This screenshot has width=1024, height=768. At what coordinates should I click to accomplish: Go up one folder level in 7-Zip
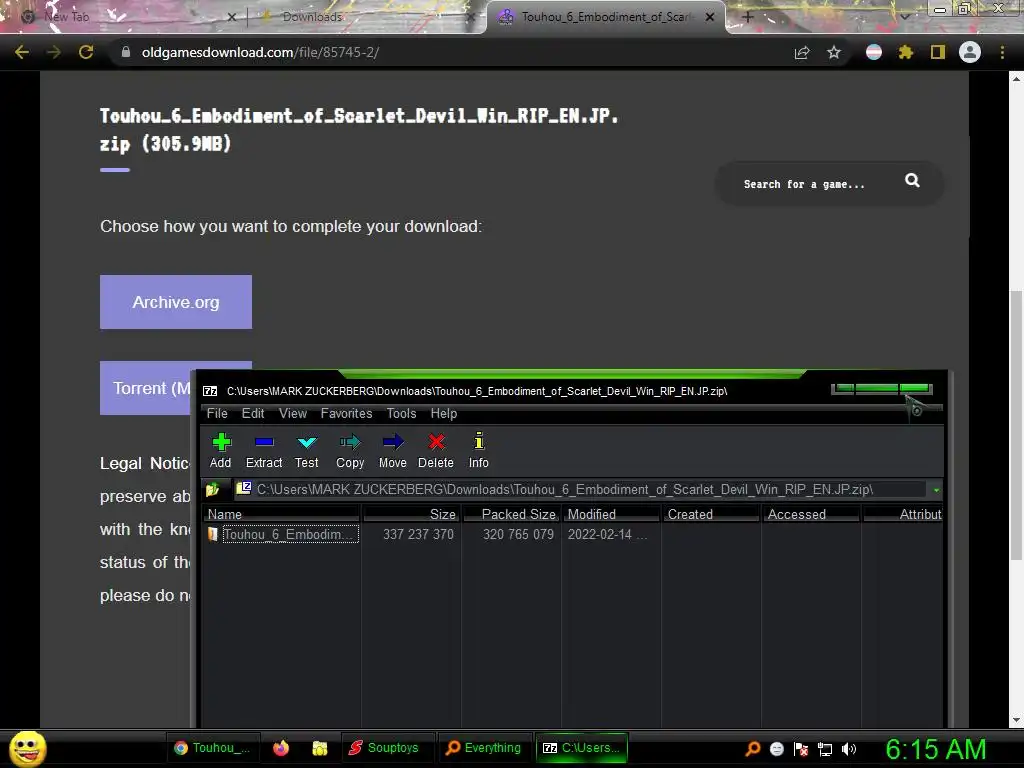pos(213,489)
